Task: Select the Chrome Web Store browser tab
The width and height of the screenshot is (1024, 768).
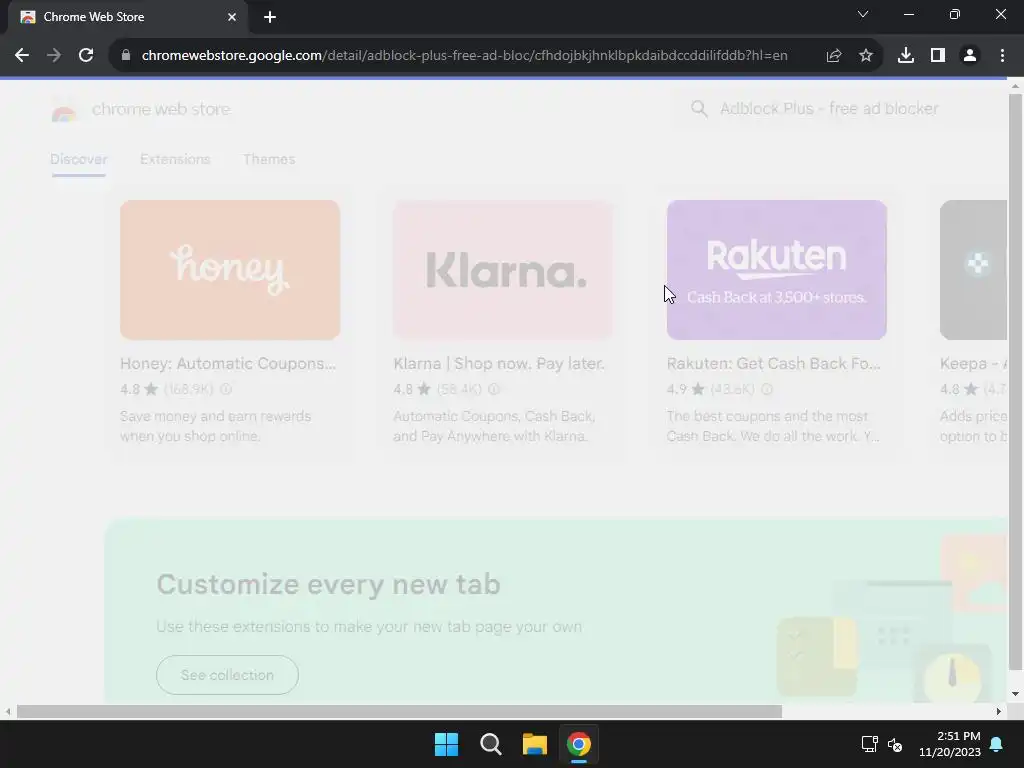Action: pyautogui.click(x=128, y=17)
